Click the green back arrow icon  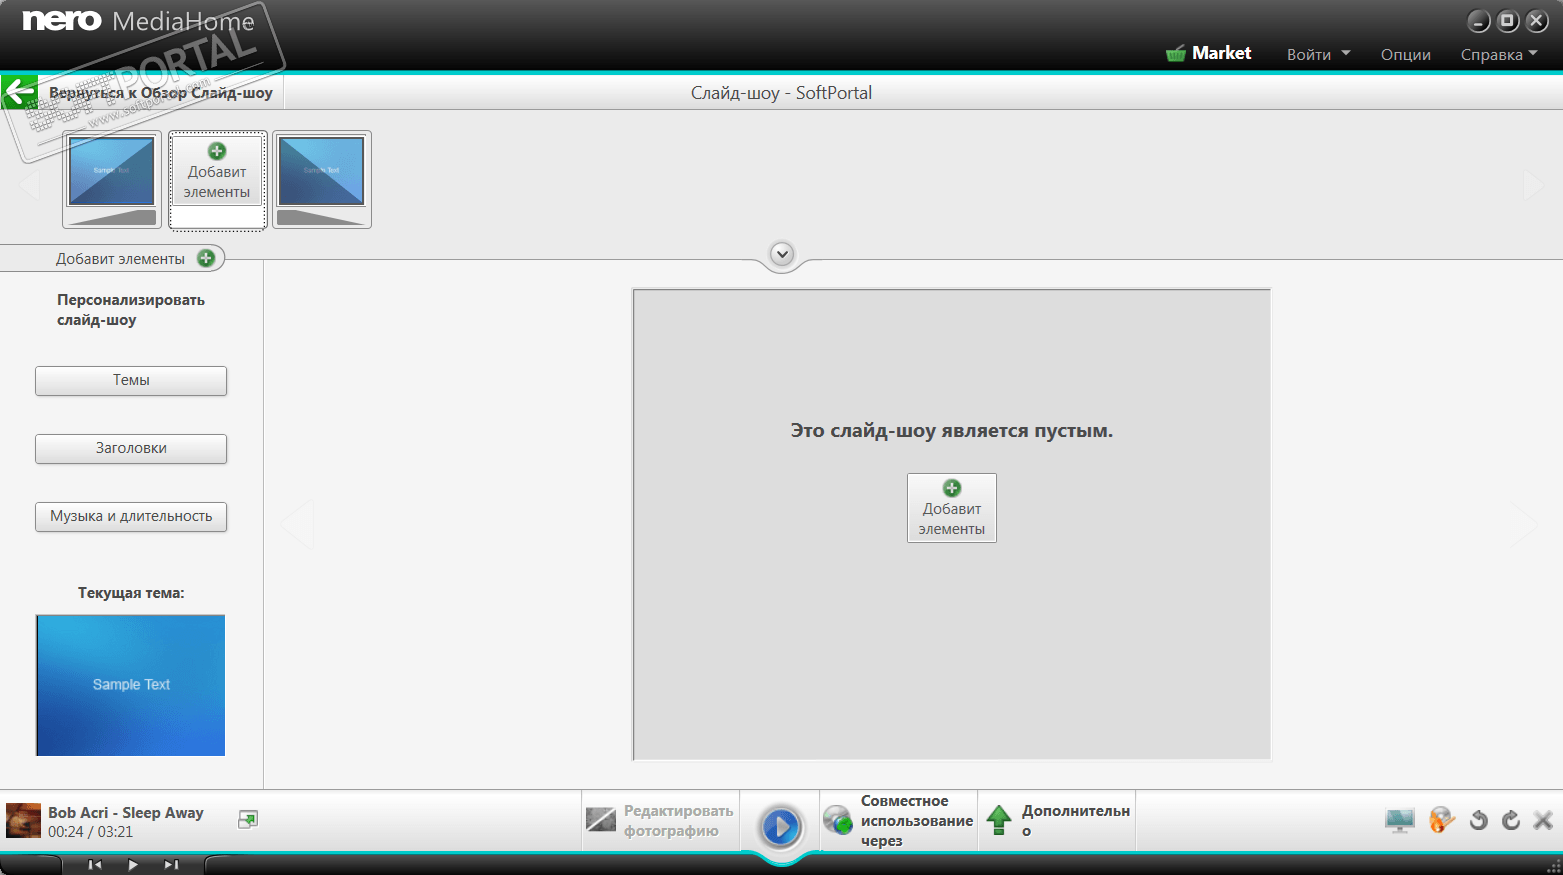(x=19, y=93)
